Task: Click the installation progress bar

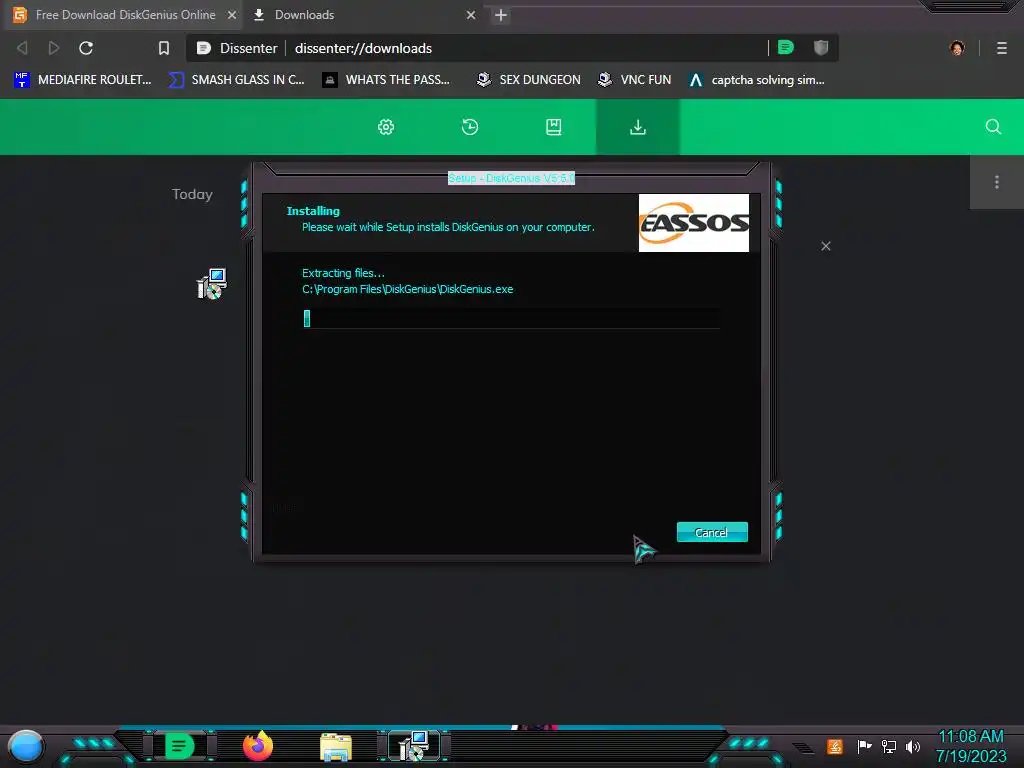Action: coord(511,319)
